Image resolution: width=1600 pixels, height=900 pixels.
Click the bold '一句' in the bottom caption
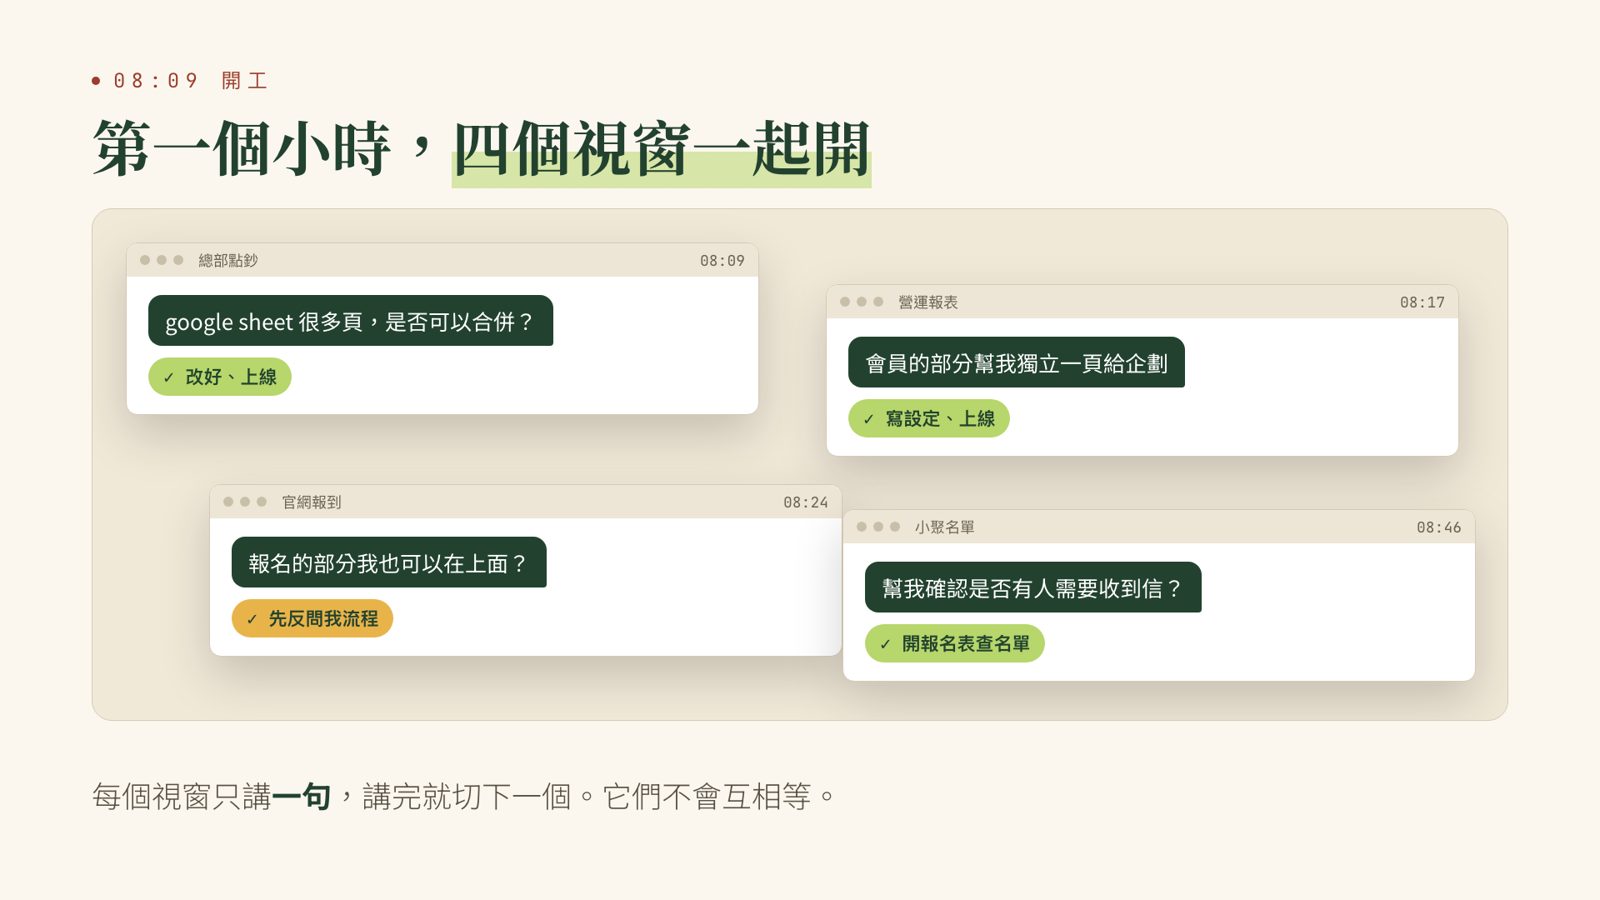pos(301,797)
